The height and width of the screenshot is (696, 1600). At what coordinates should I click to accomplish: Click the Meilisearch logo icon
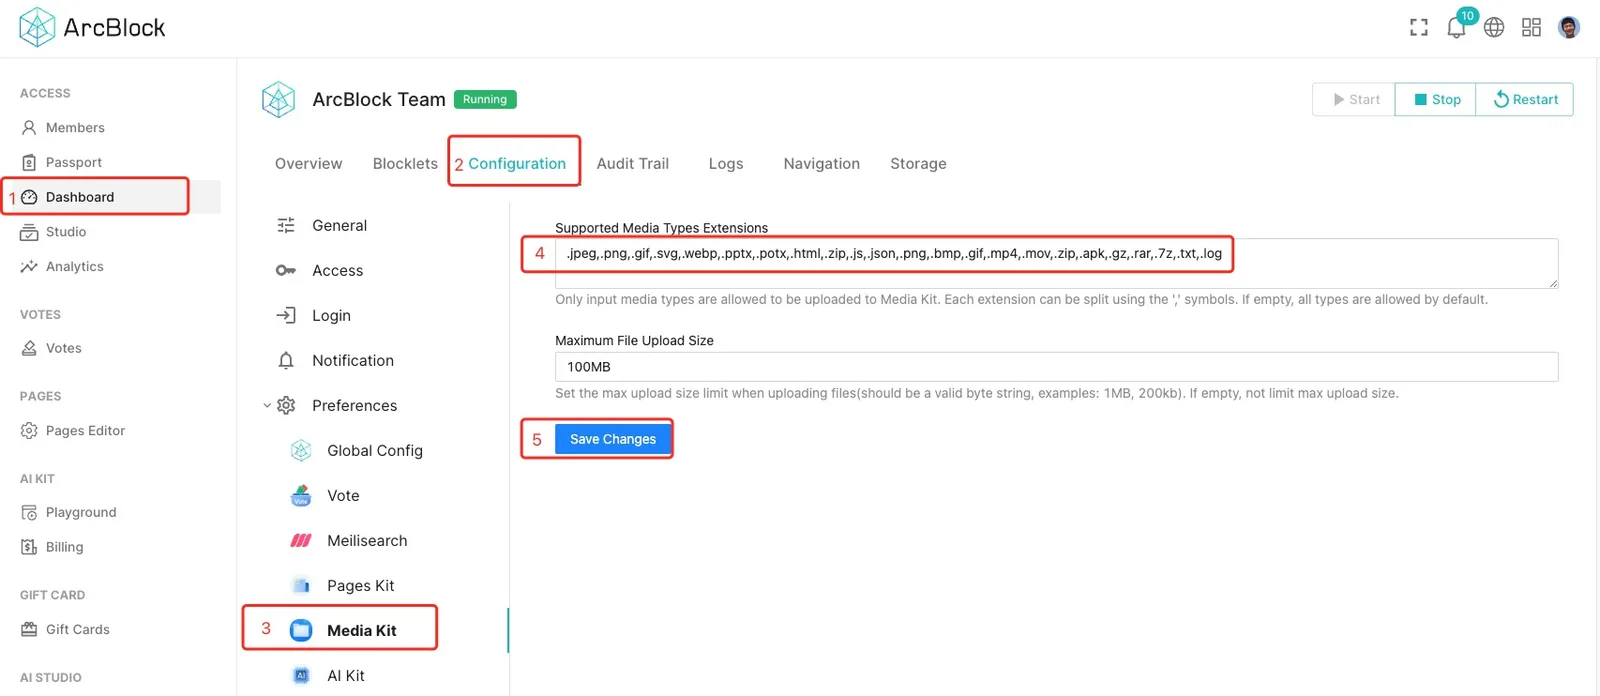[301, 540]
